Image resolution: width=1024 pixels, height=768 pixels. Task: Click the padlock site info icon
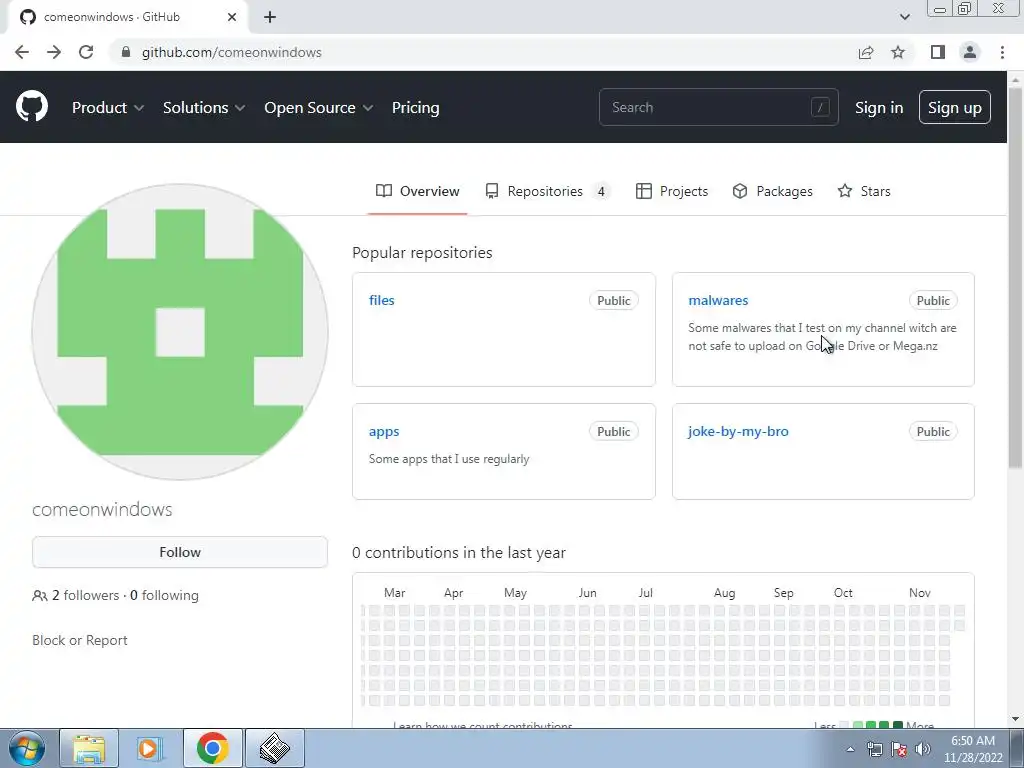(126, 52)
